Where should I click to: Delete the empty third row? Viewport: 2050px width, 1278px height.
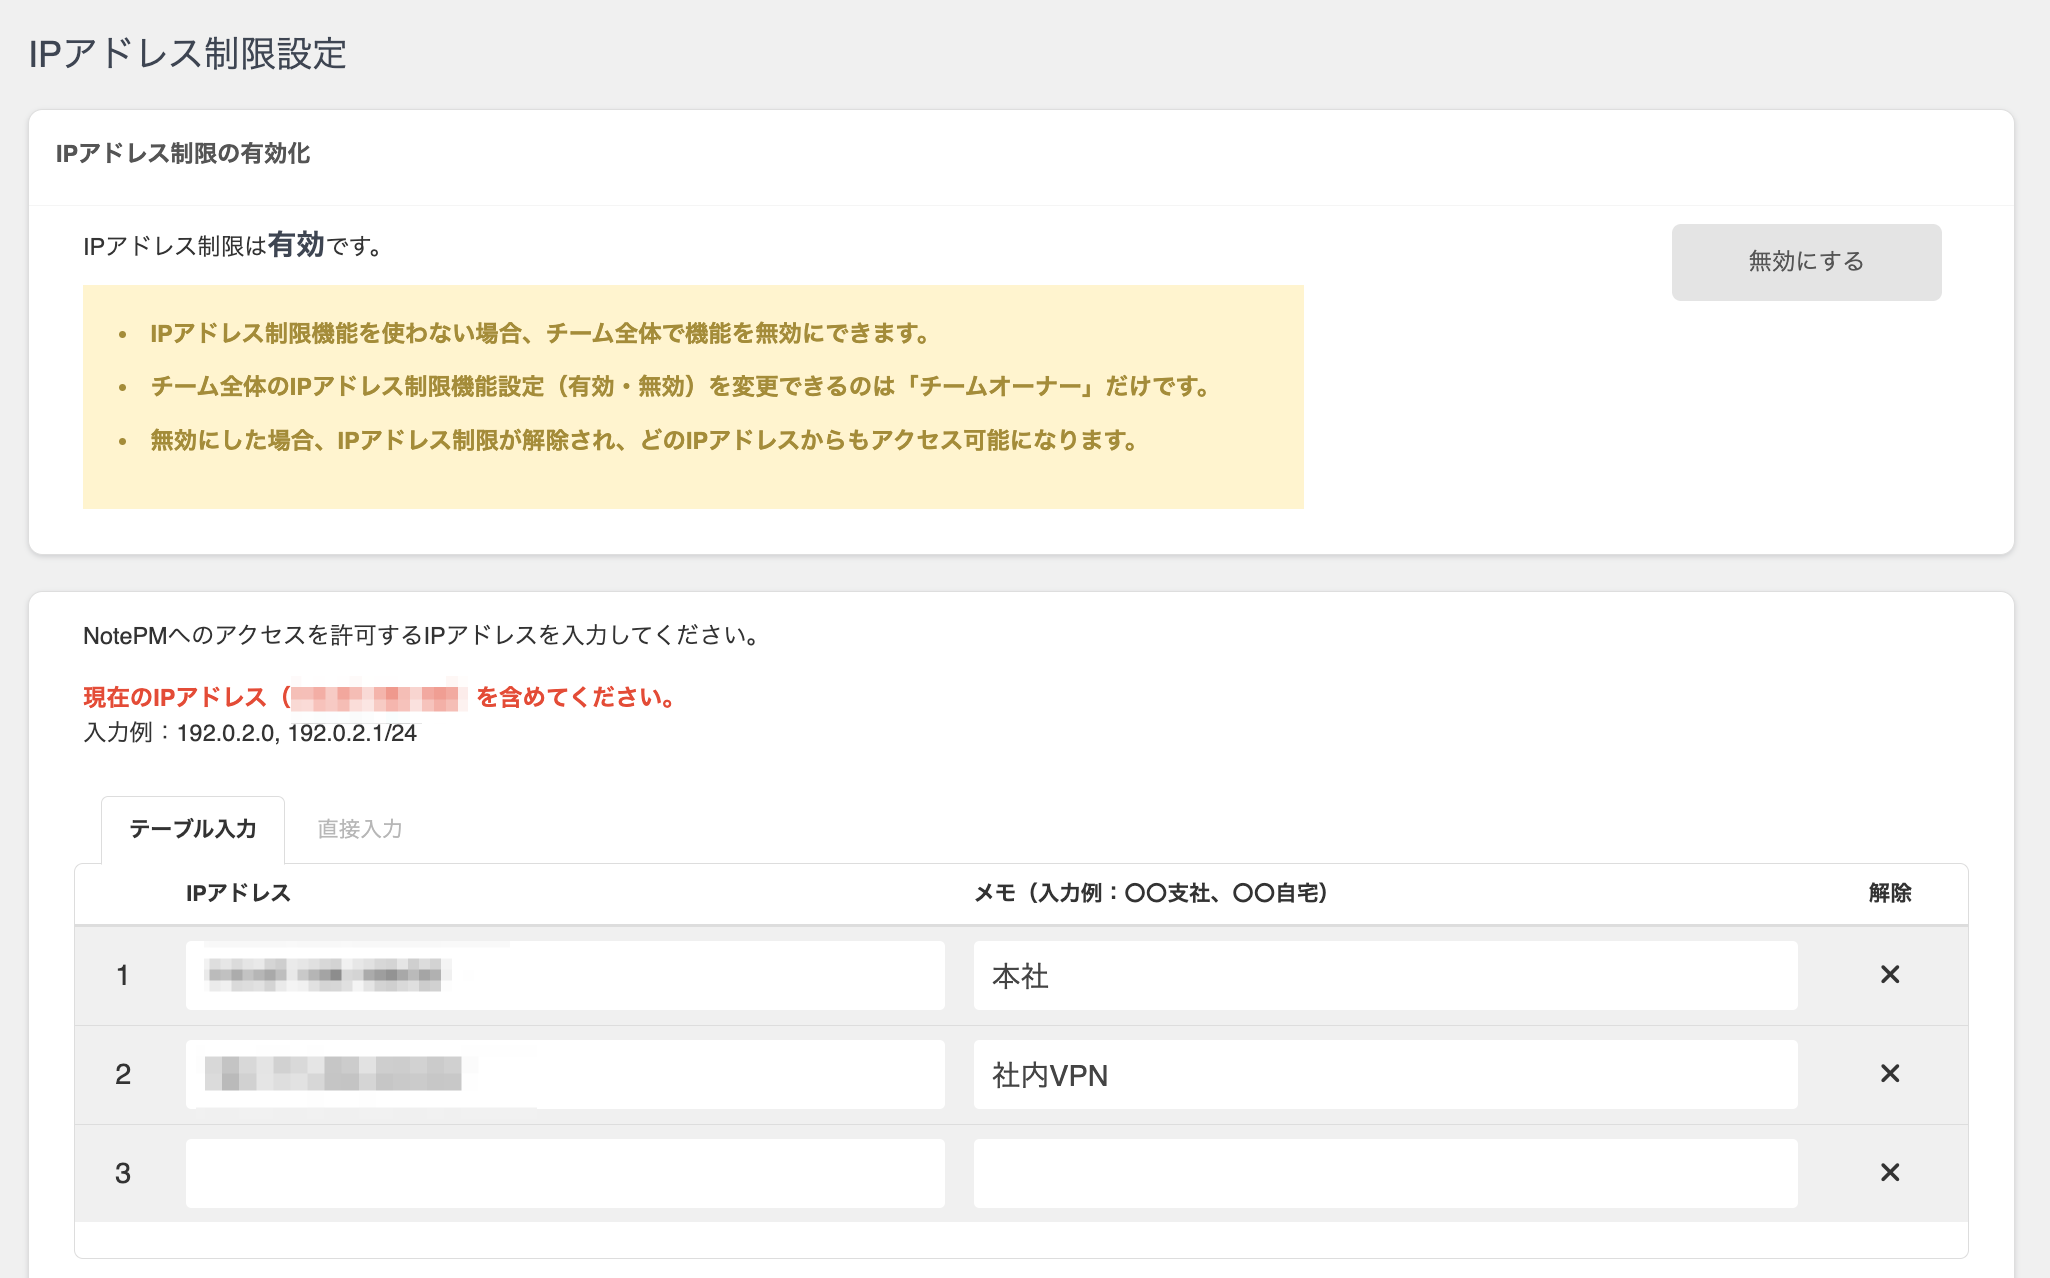pyautogui.click(x=1889, y=1172)
